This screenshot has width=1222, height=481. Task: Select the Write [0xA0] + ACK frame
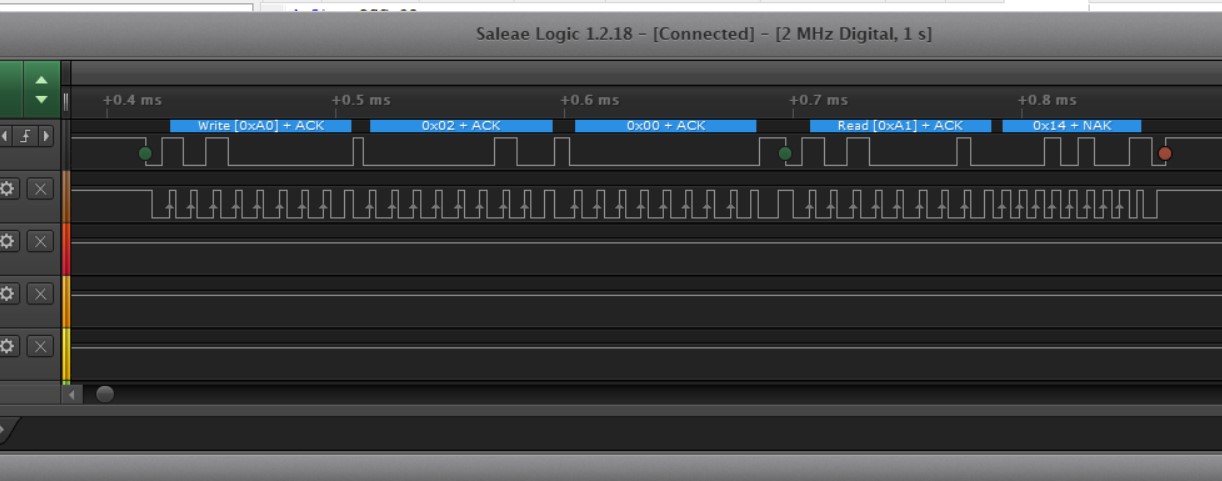[x=260, y=126]
